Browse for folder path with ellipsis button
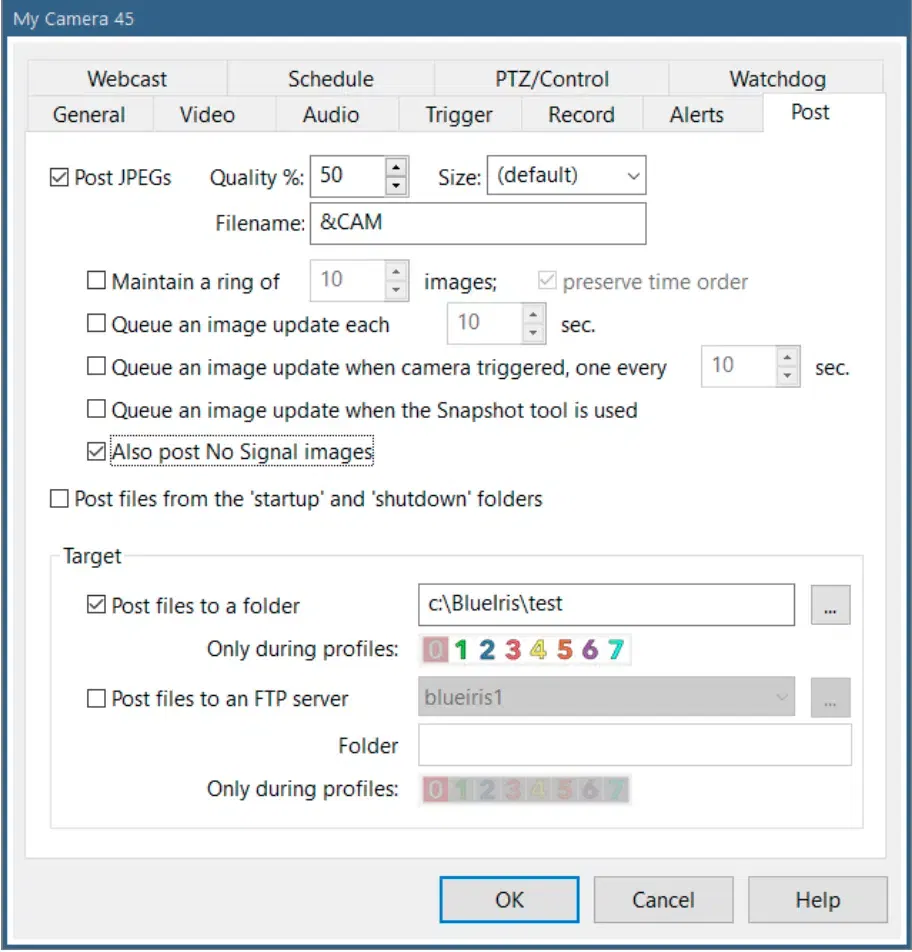 (x=830, y=606)
